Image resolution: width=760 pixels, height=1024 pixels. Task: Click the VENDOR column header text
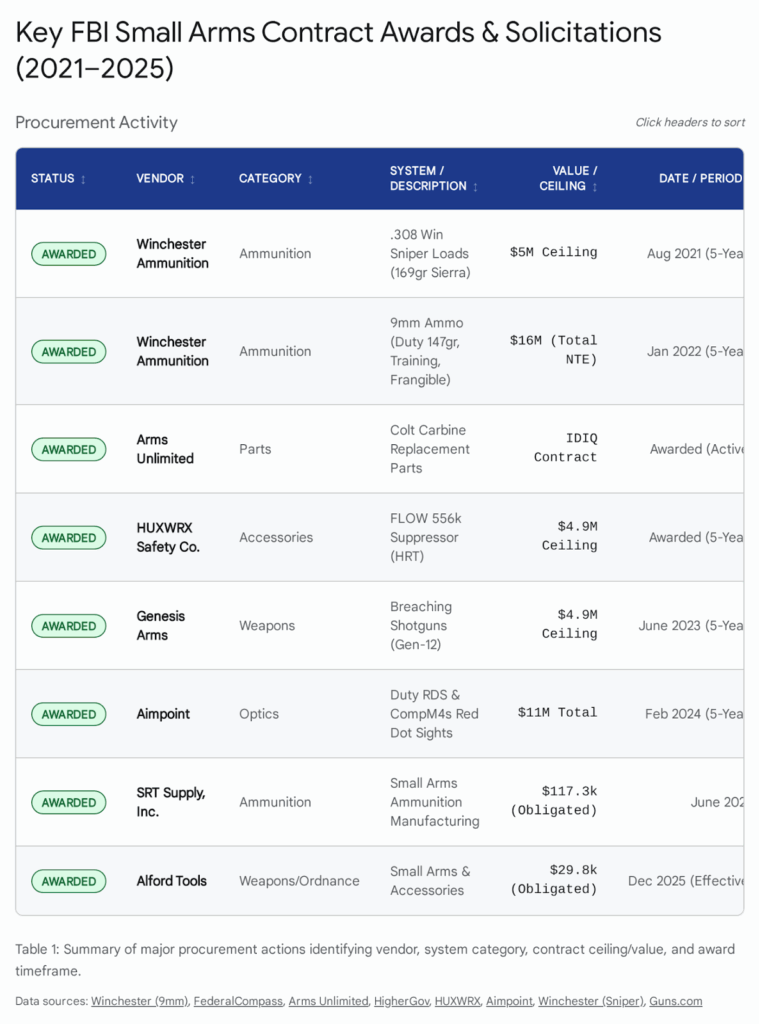160,178
